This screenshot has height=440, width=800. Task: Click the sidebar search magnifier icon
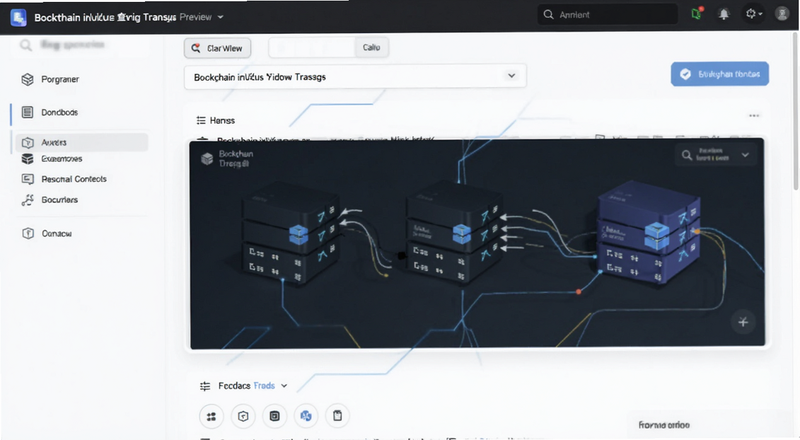pos(26,45)
